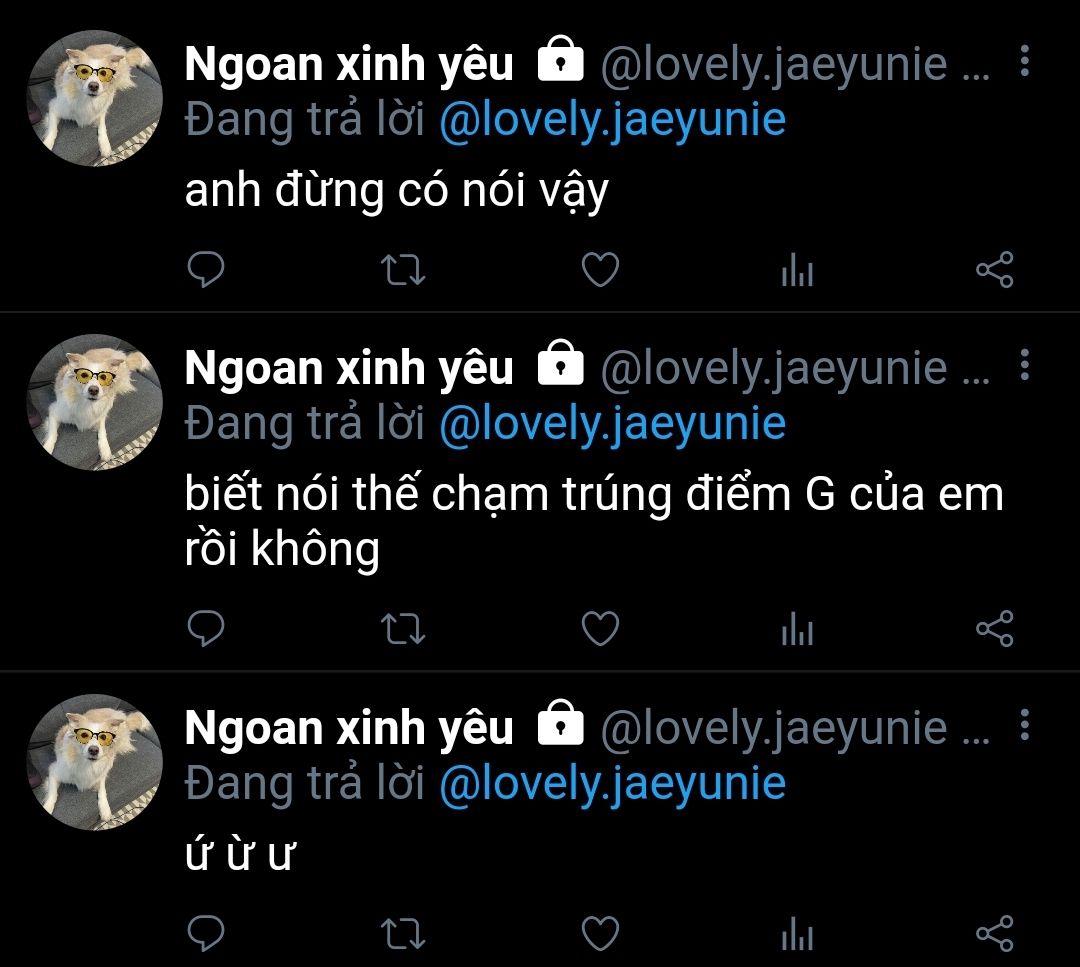View analytics of the first tweet
The width and height of the screenshot is (1080, 967).
[x=798, y=269]
